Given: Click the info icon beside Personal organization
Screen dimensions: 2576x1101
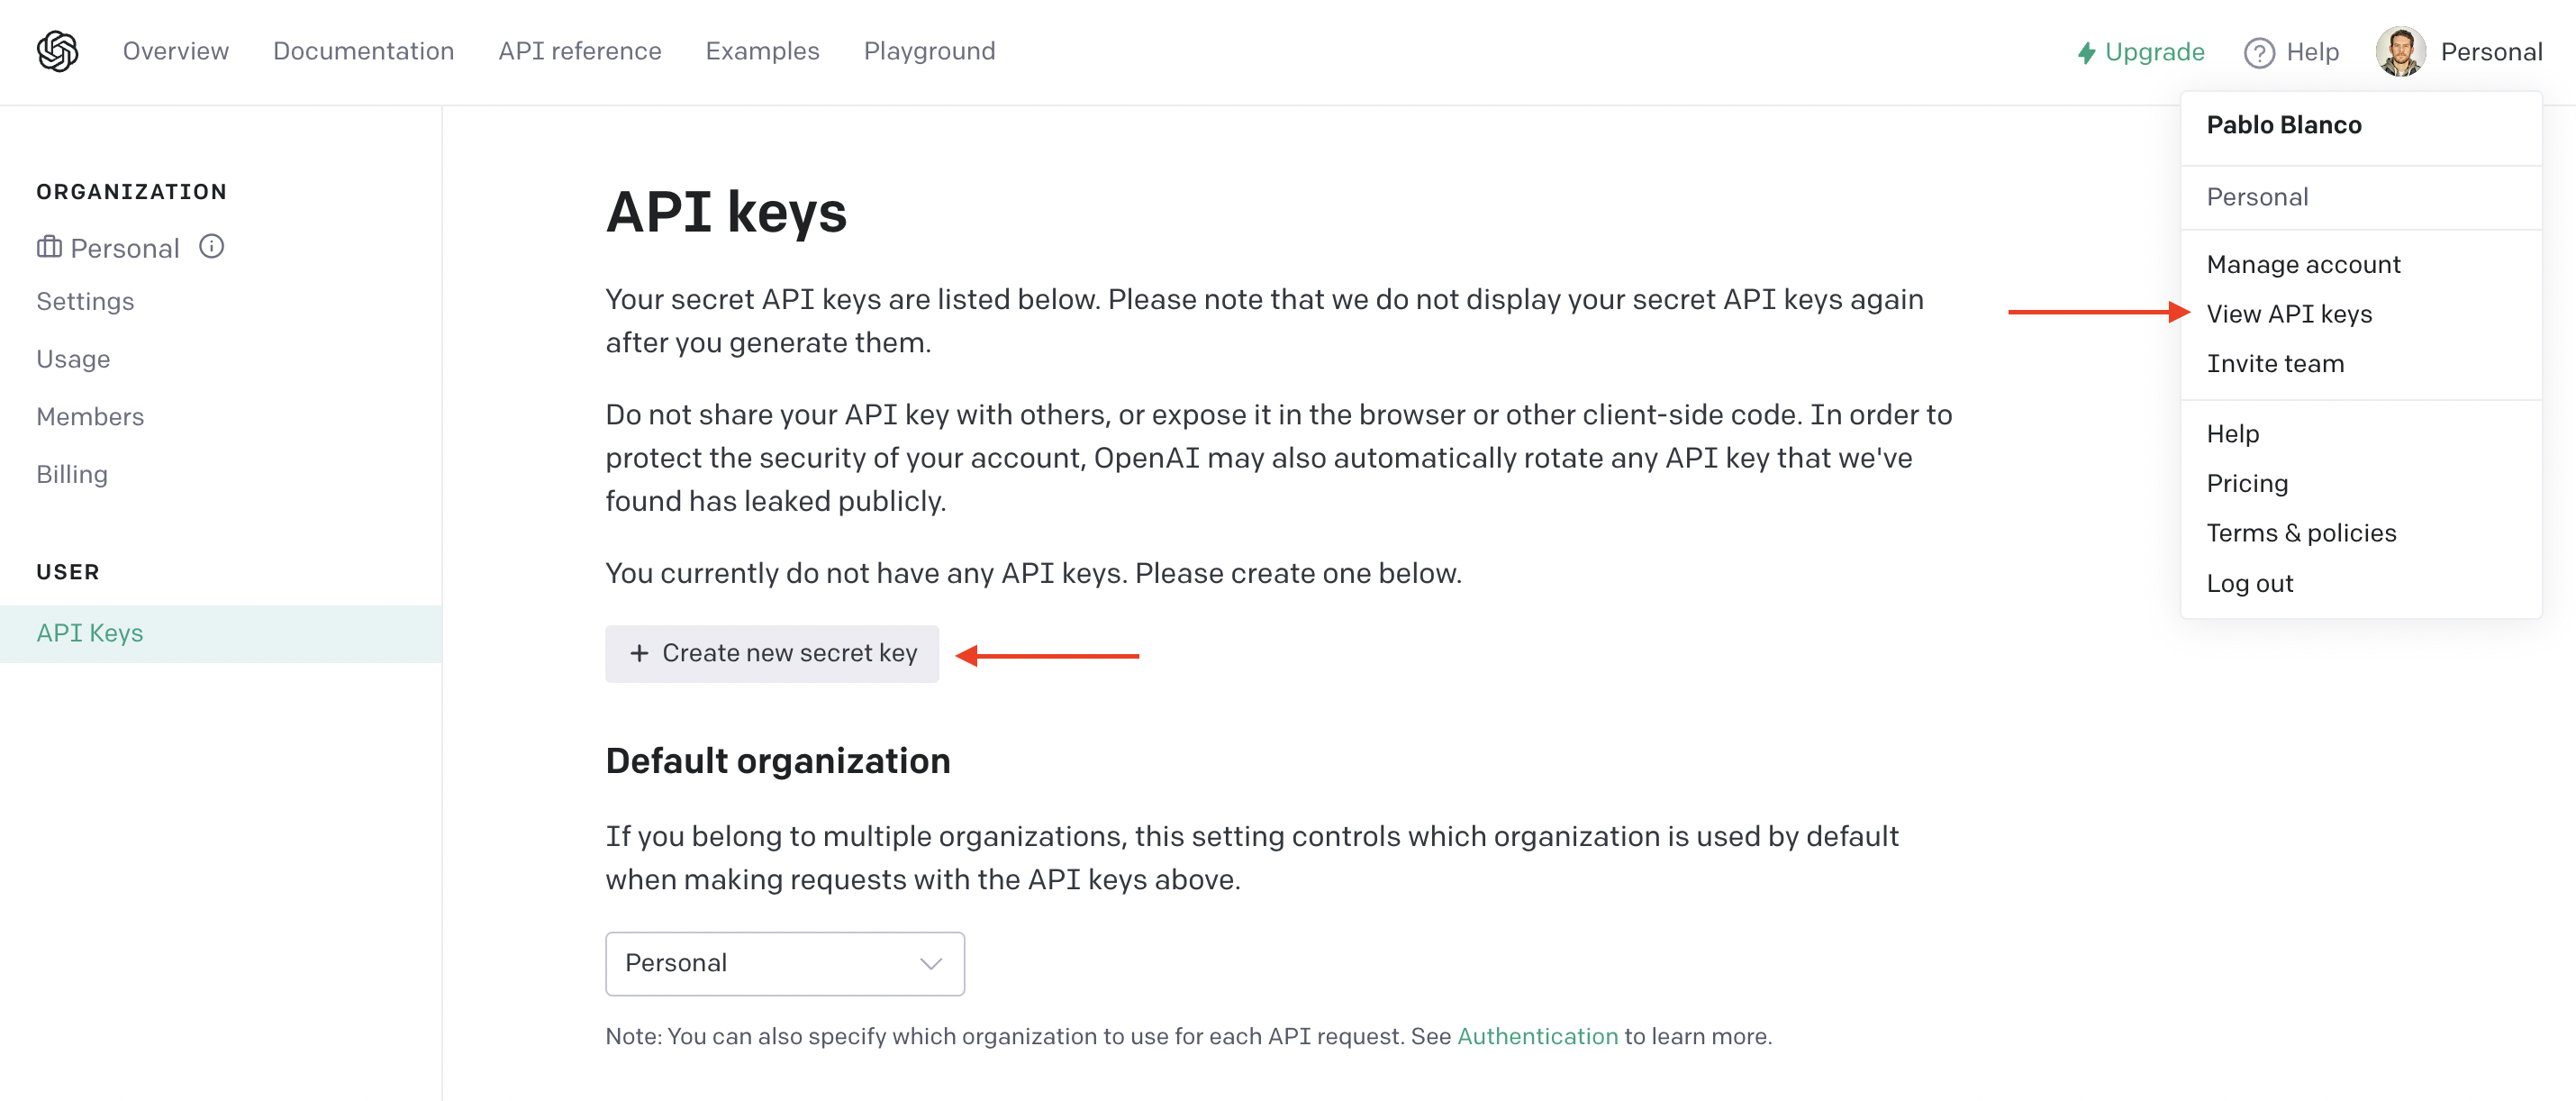Looking at the screenshot, I should 211,246.
